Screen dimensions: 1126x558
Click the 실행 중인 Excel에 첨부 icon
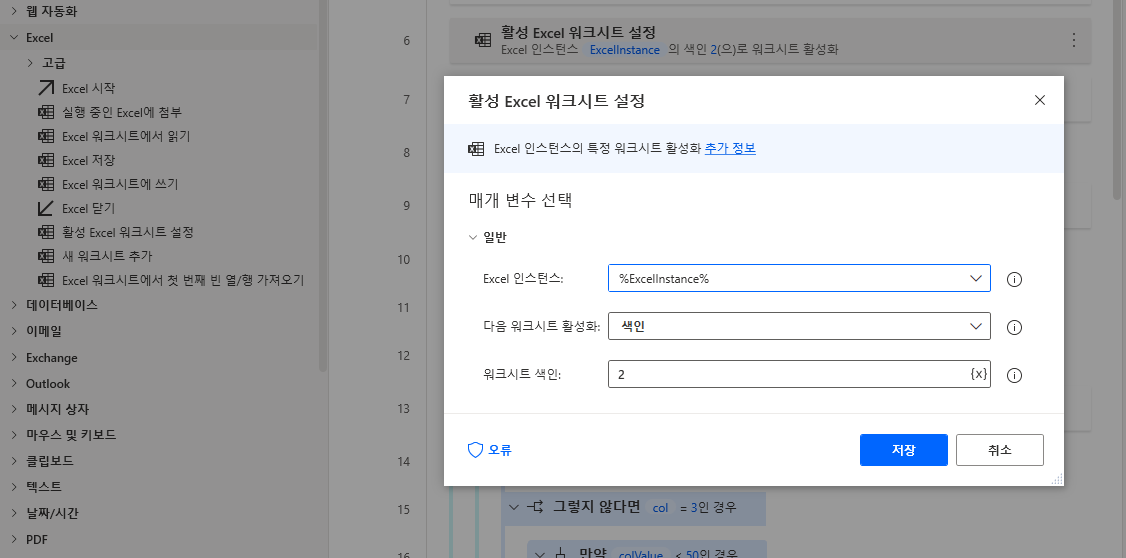tap(46, 112)
